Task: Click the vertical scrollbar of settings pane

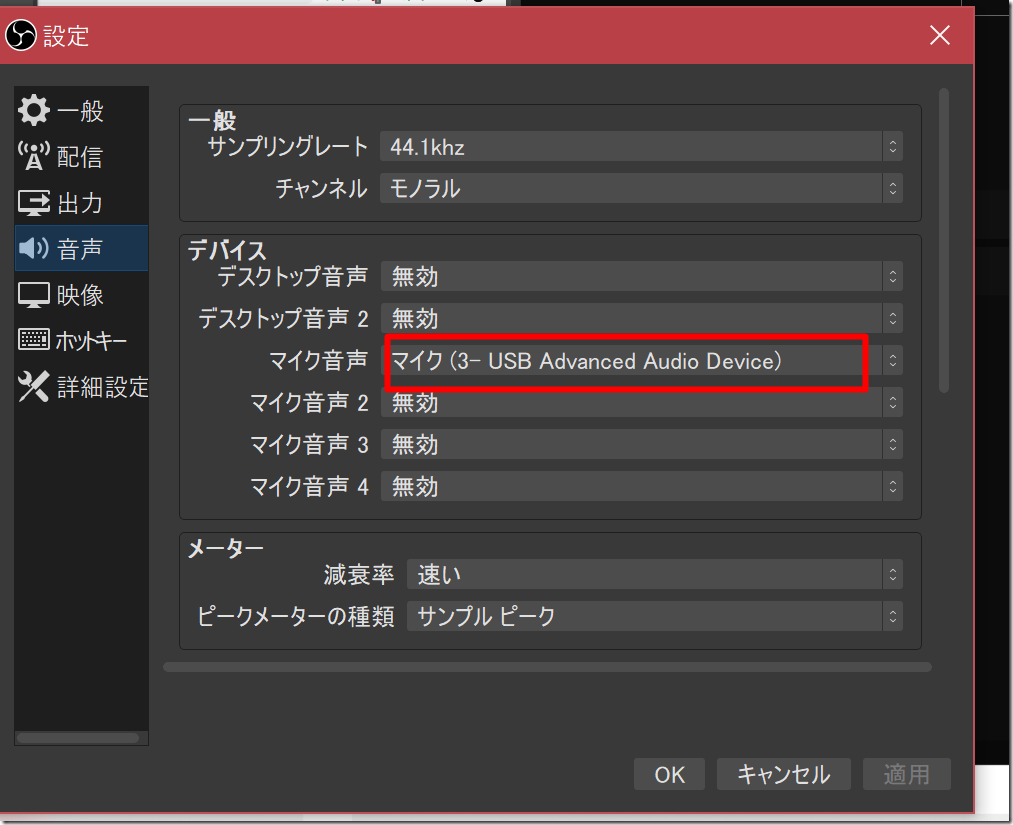Action: [x=944, y=240]
